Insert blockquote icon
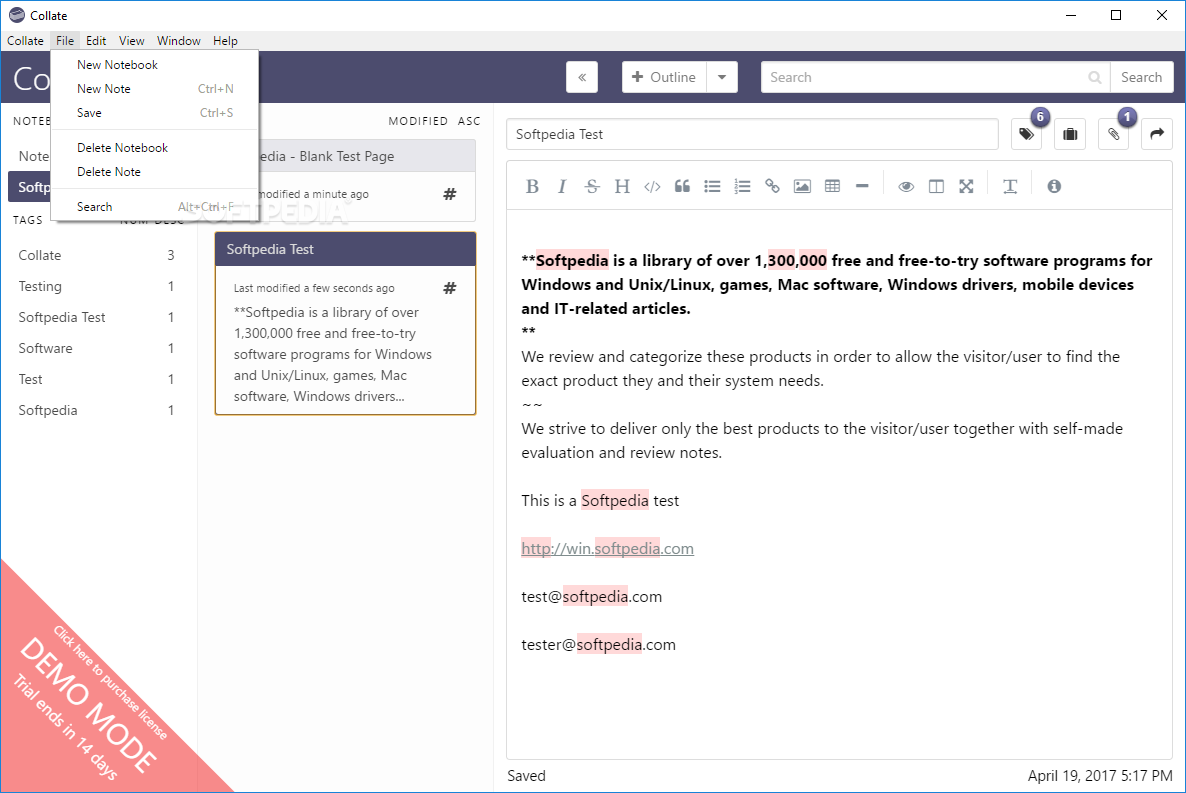Screen dimensions: 1186x793 coord(682,186)
